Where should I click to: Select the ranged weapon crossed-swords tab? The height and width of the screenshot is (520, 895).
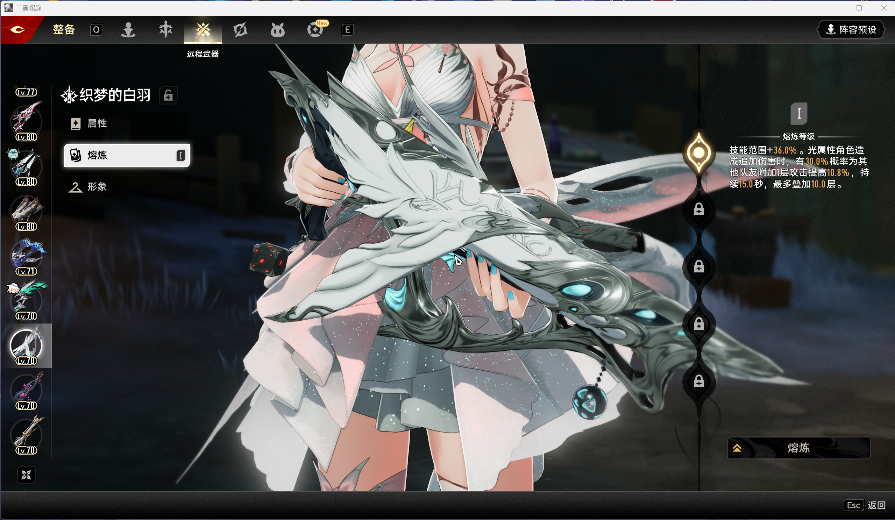(x=203, y=29)
